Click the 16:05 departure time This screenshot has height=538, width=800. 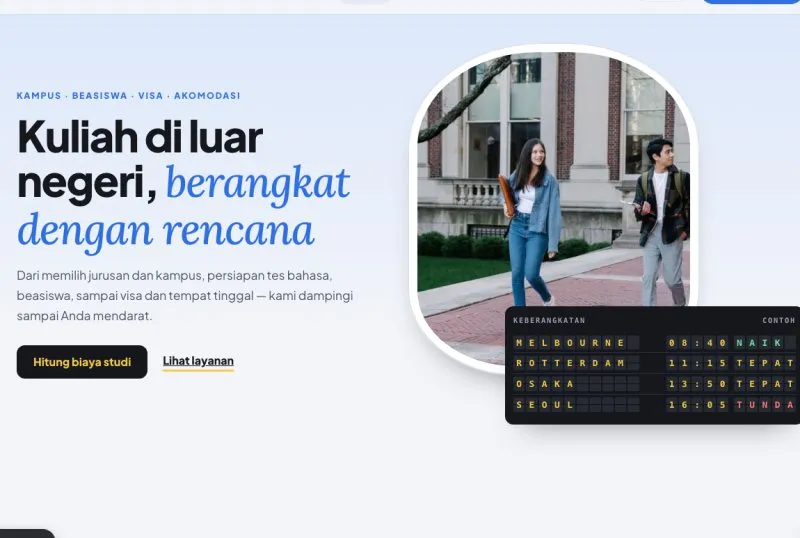click(x=697, y=405)
